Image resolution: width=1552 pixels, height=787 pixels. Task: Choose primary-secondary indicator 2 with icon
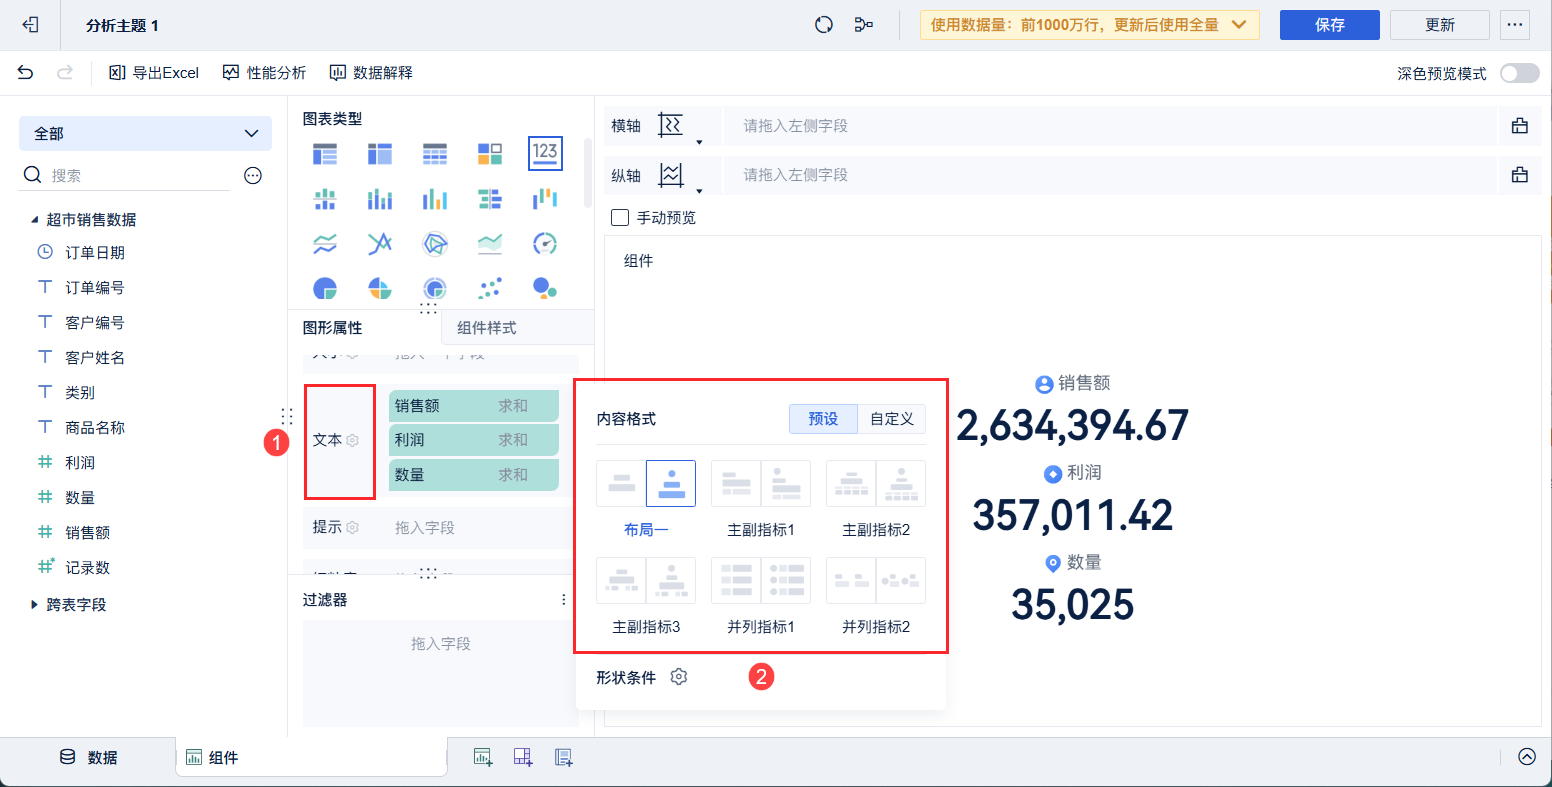point(901,484)
